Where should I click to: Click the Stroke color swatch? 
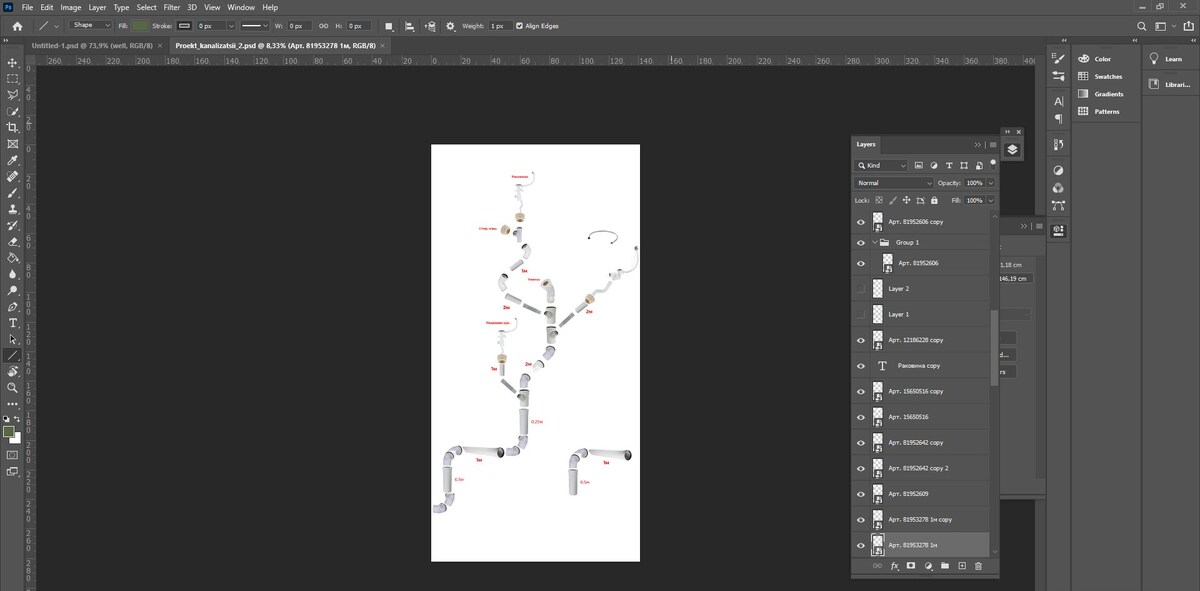(184, 25)
